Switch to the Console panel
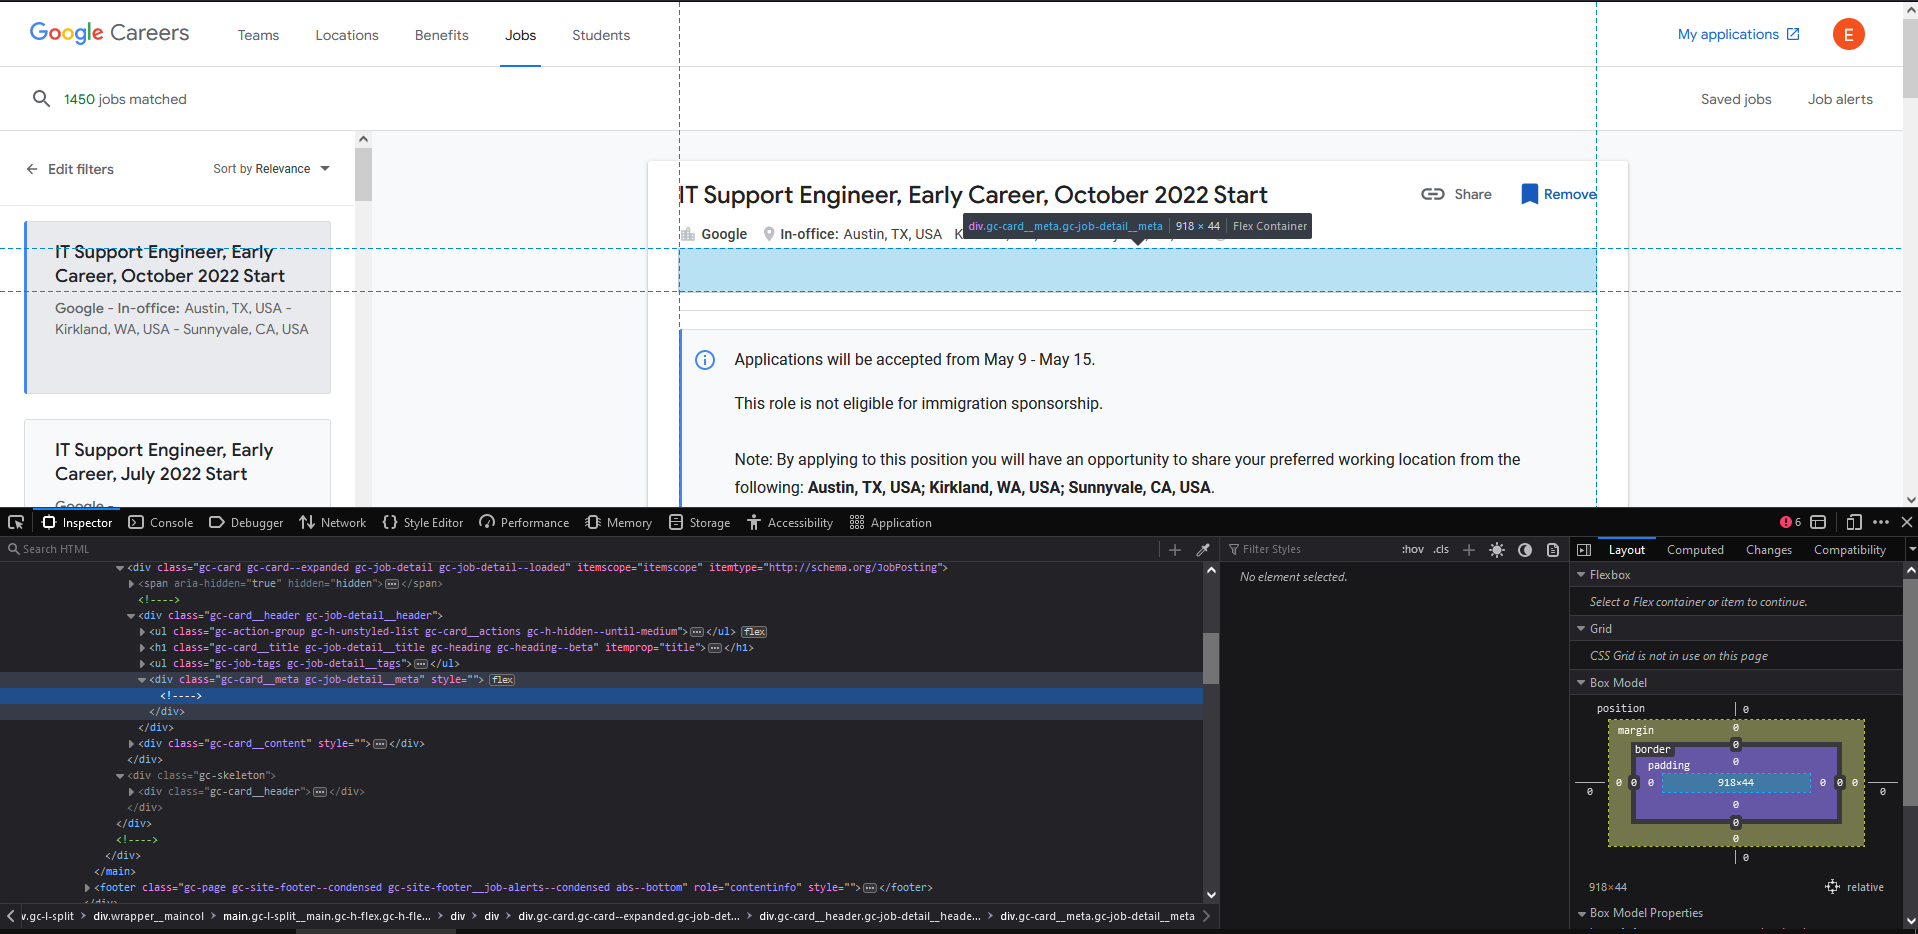 (161, 522)
